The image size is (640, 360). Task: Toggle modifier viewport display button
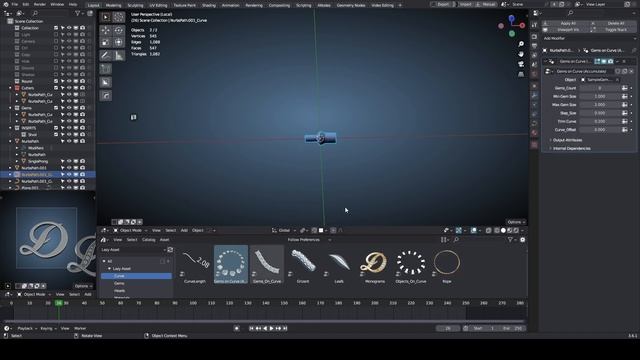pyautogui.click(x=604, y=61)
